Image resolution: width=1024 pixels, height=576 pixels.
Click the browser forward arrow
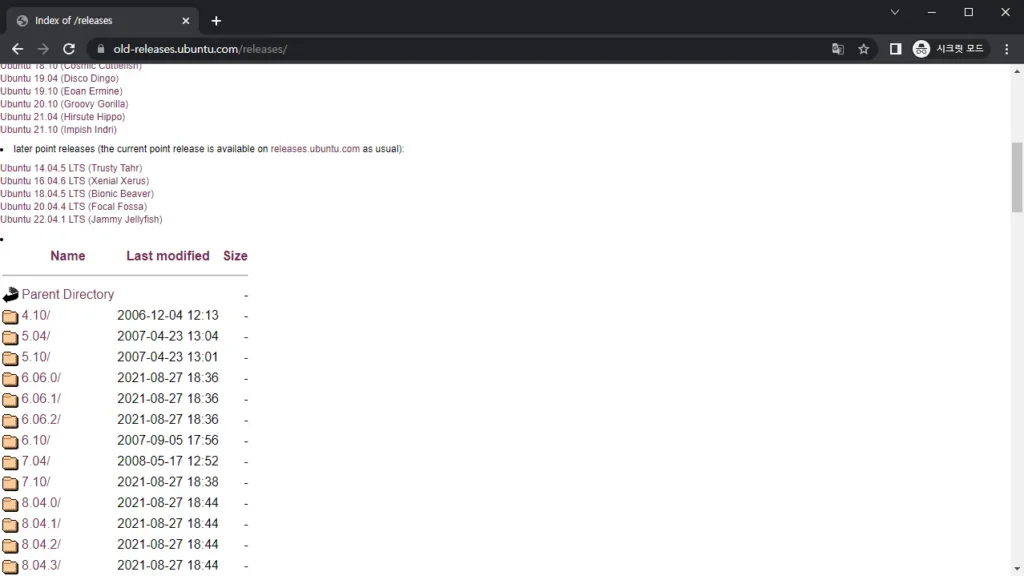pos(43,49)
